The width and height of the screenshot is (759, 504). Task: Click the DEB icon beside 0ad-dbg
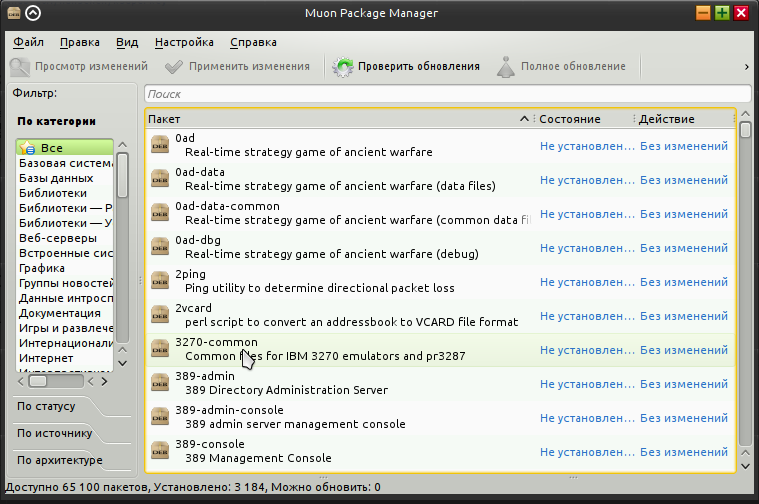click(x=160, y=247)
